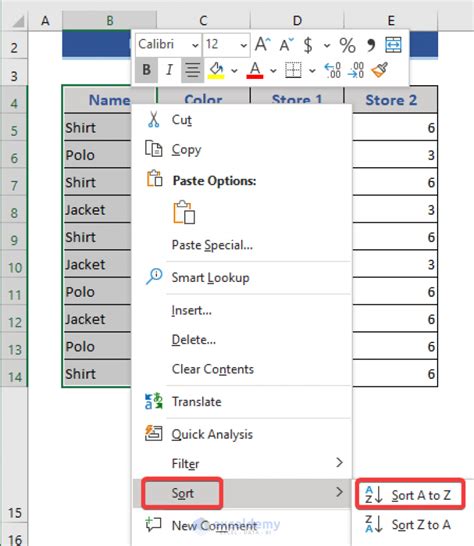The image size is (474, 546).
Task: Choose Copy from context menu
Action: pos(242,149)
